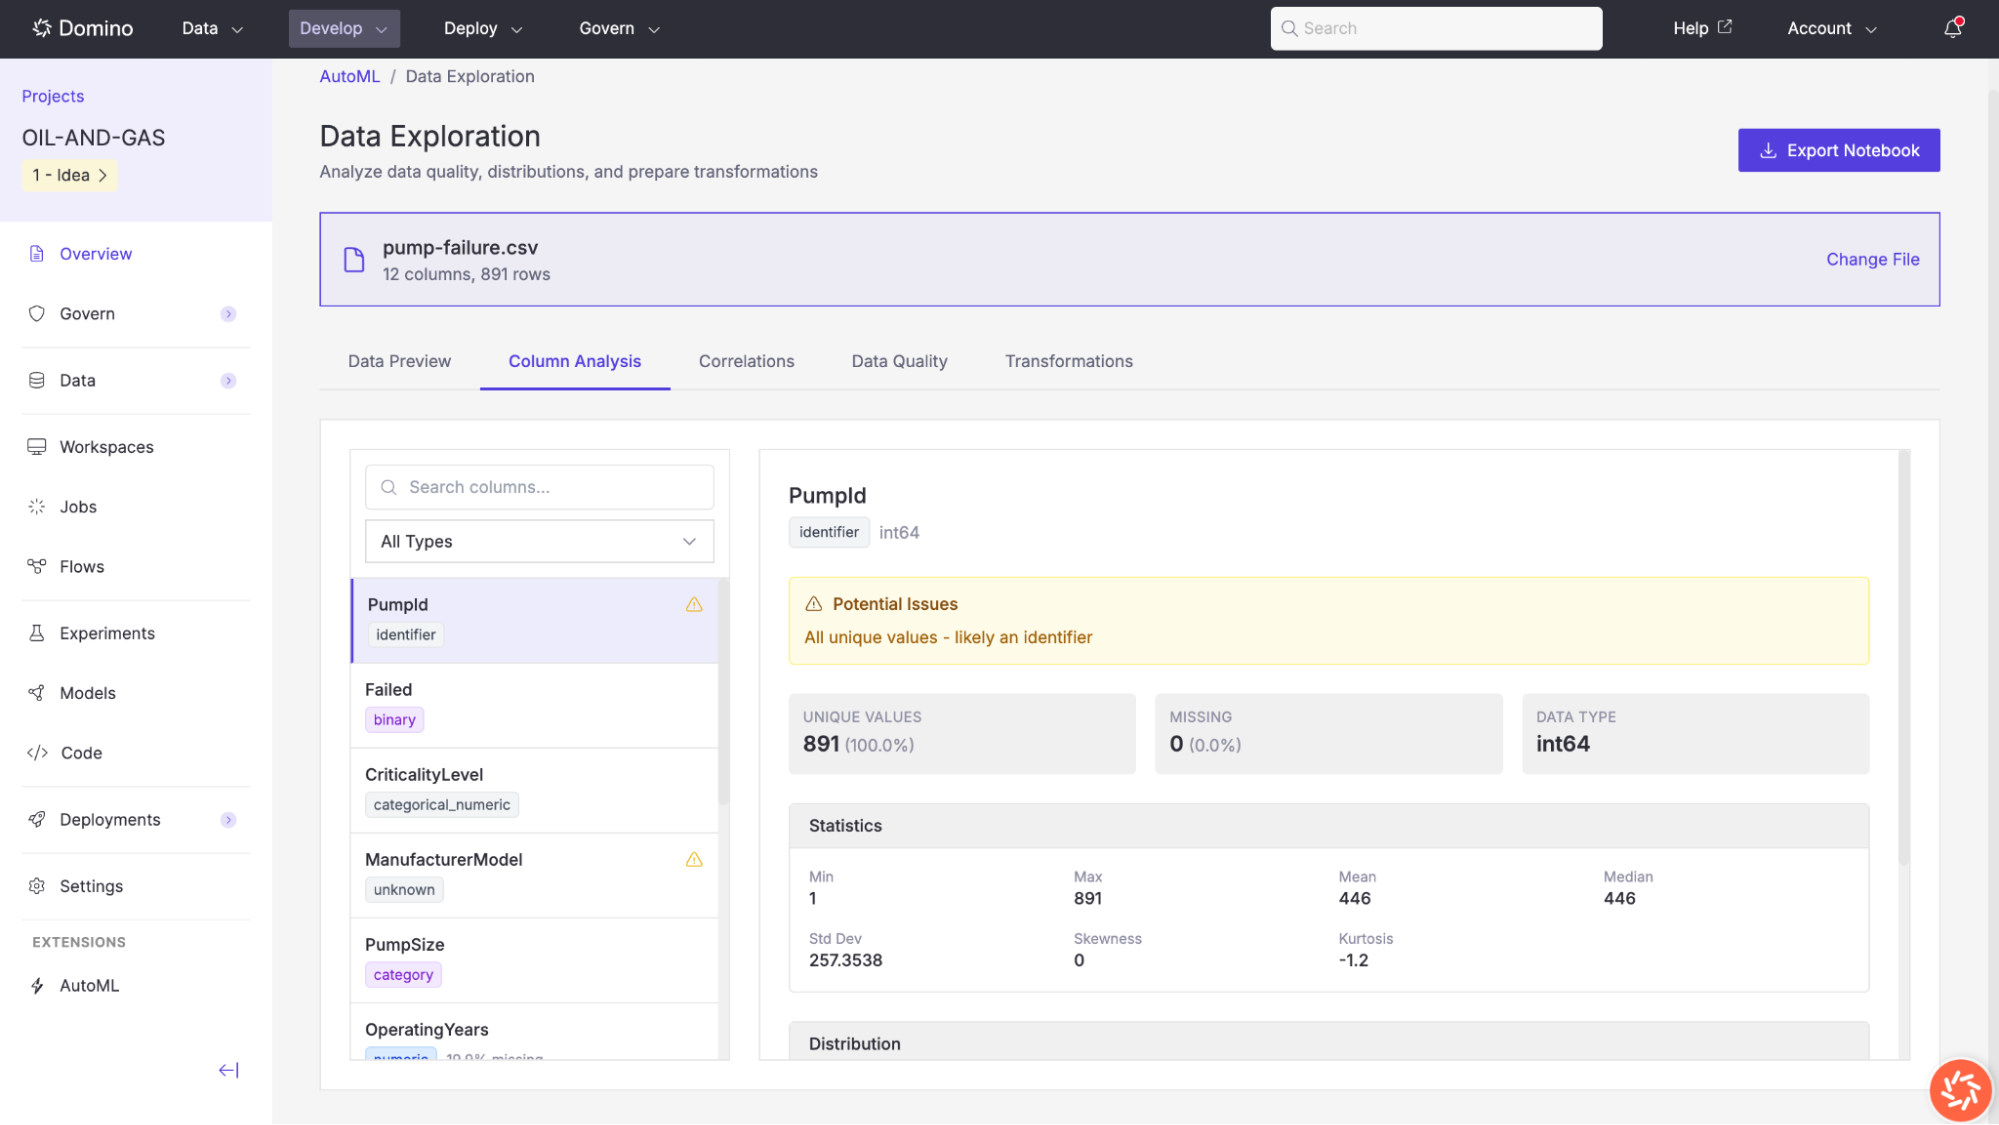This screenshot has width=1999, height=1125.
Task: Expand the Deployments sidebar chevron
Action: (229, 819)
